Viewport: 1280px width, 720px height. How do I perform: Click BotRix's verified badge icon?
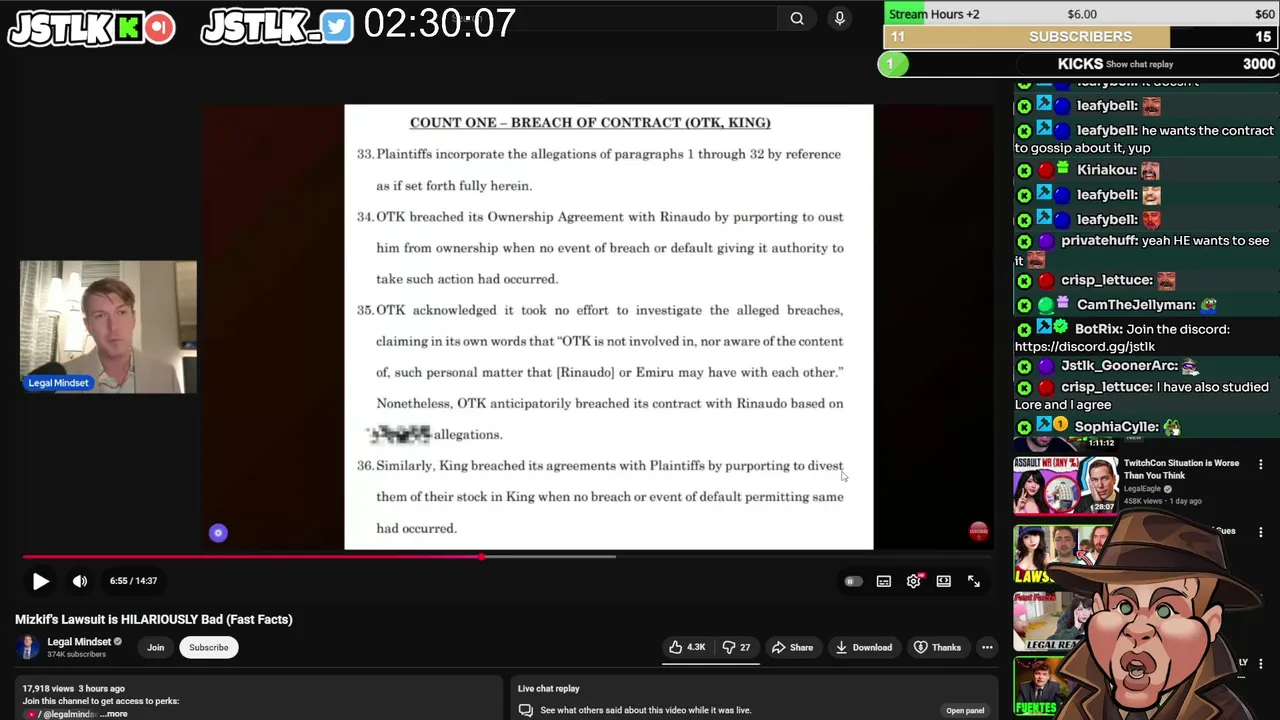coord(1061,328)
